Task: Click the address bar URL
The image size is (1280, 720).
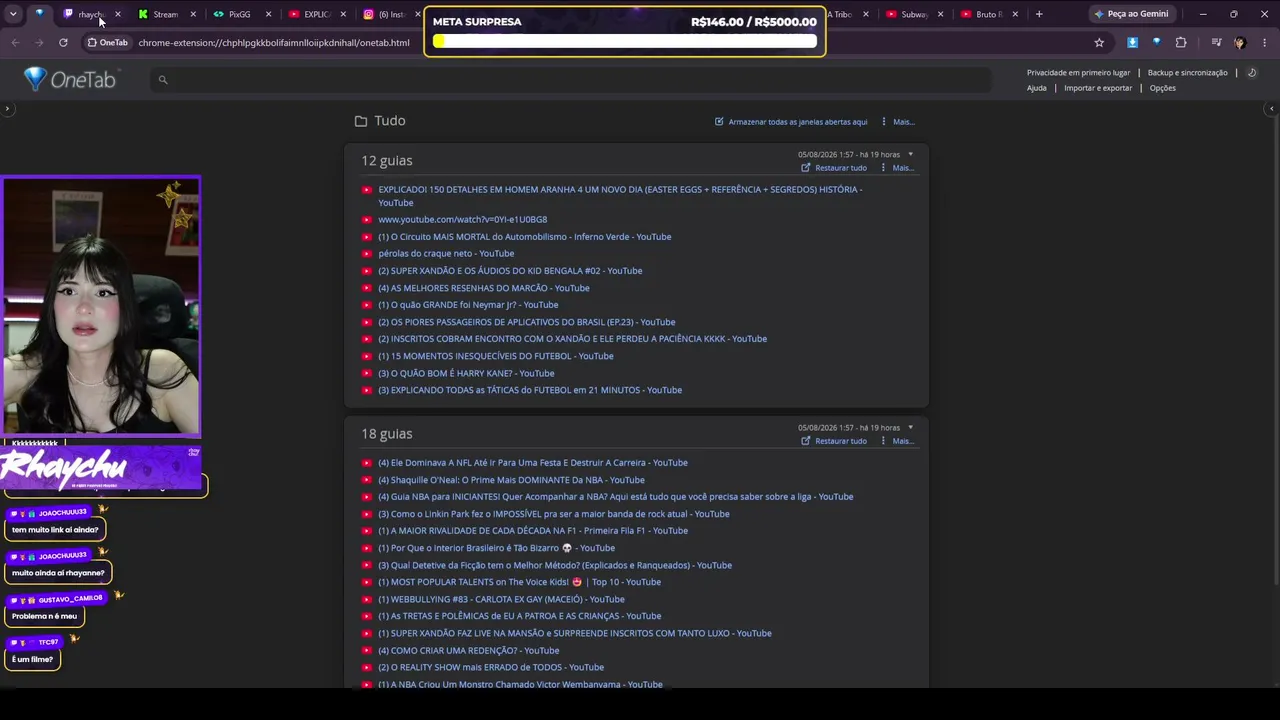Action: [x=274, y=43]
